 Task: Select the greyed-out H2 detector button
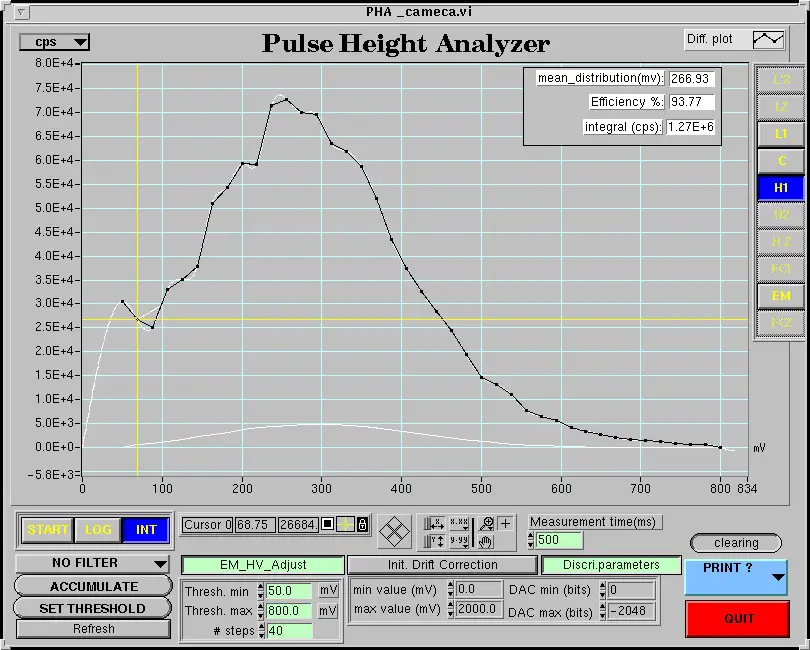[x=781, y=215]
